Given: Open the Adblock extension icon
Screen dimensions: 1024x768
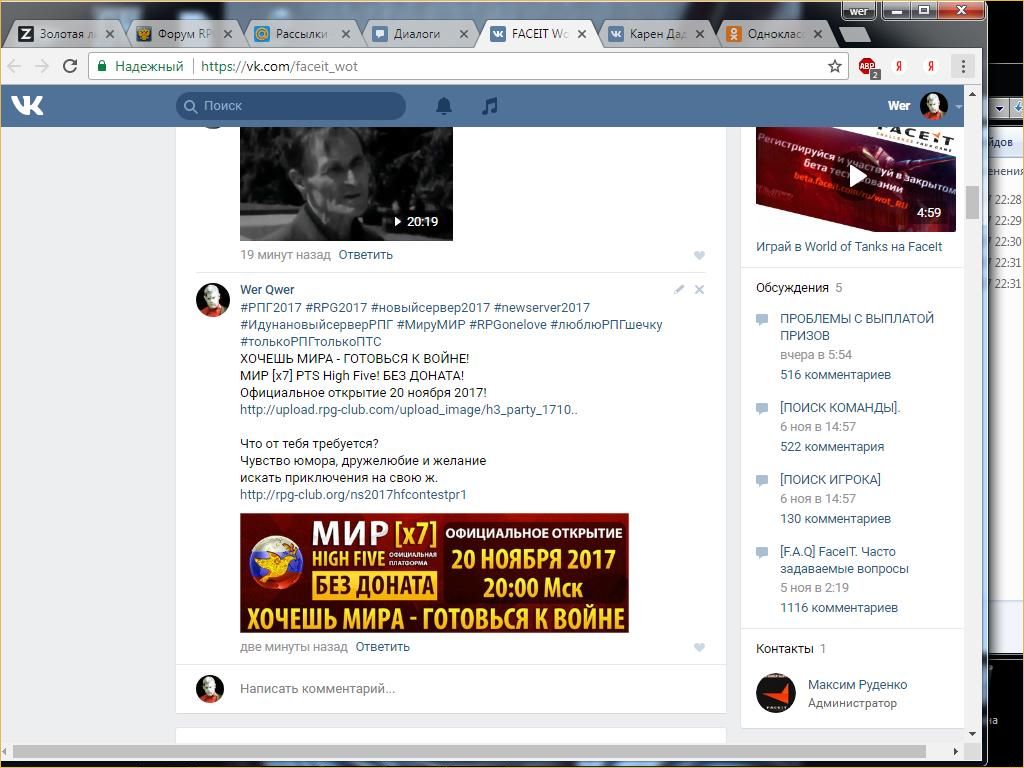Looking at the screenshot, I should click(x=868, y=66).
